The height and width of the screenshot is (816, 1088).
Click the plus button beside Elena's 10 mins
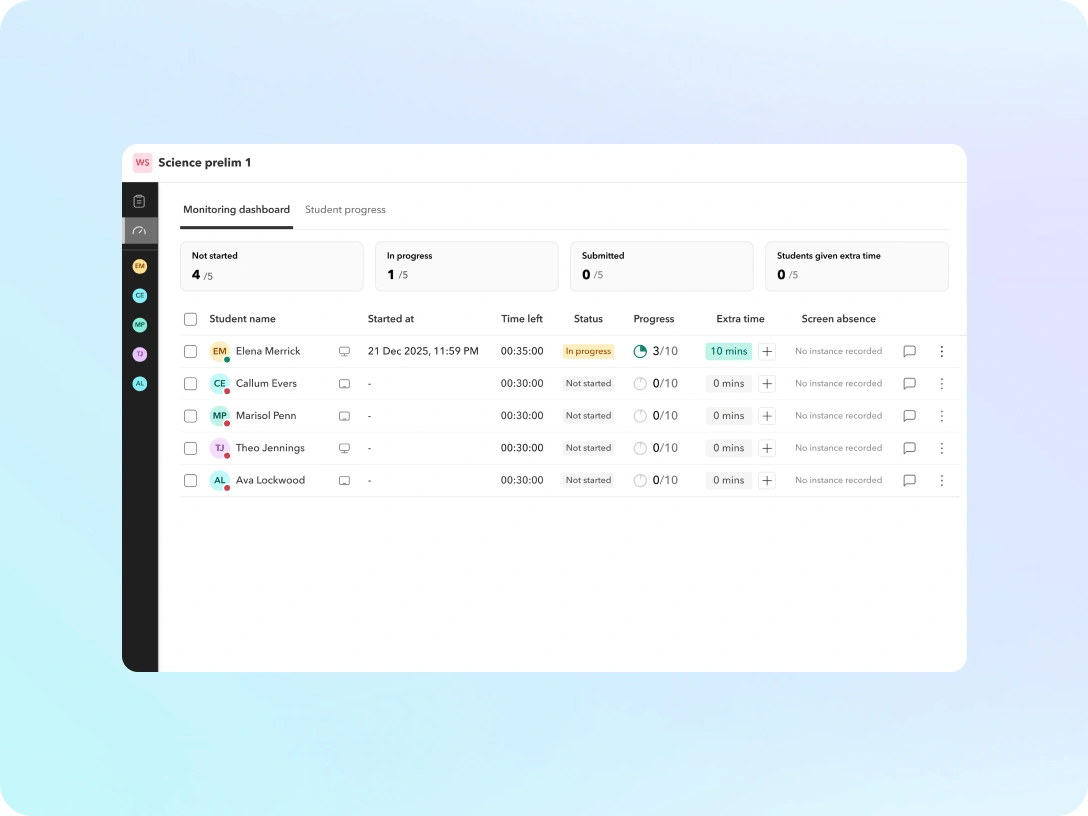click(767, 352)
